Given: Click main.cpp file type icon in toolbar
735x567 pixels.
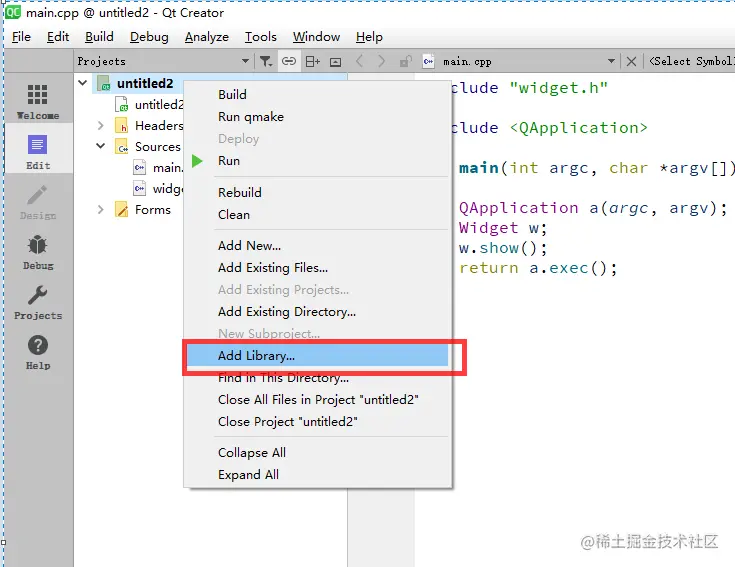Looking at the screenshot, I should point(428,61).
